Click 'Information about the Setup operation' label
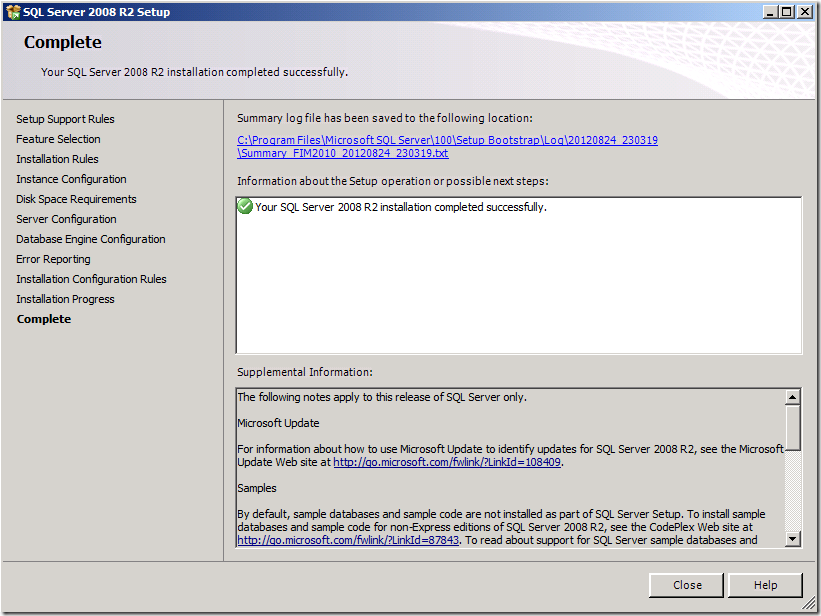The width and height of the screenshot is (821, 616). coord(393,181)
